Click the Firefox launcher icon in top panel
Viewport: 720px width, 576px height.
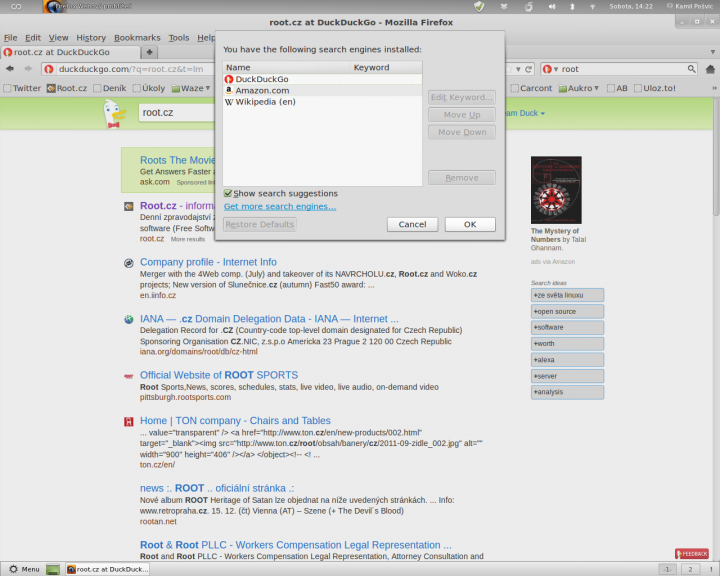coord(52,6)
